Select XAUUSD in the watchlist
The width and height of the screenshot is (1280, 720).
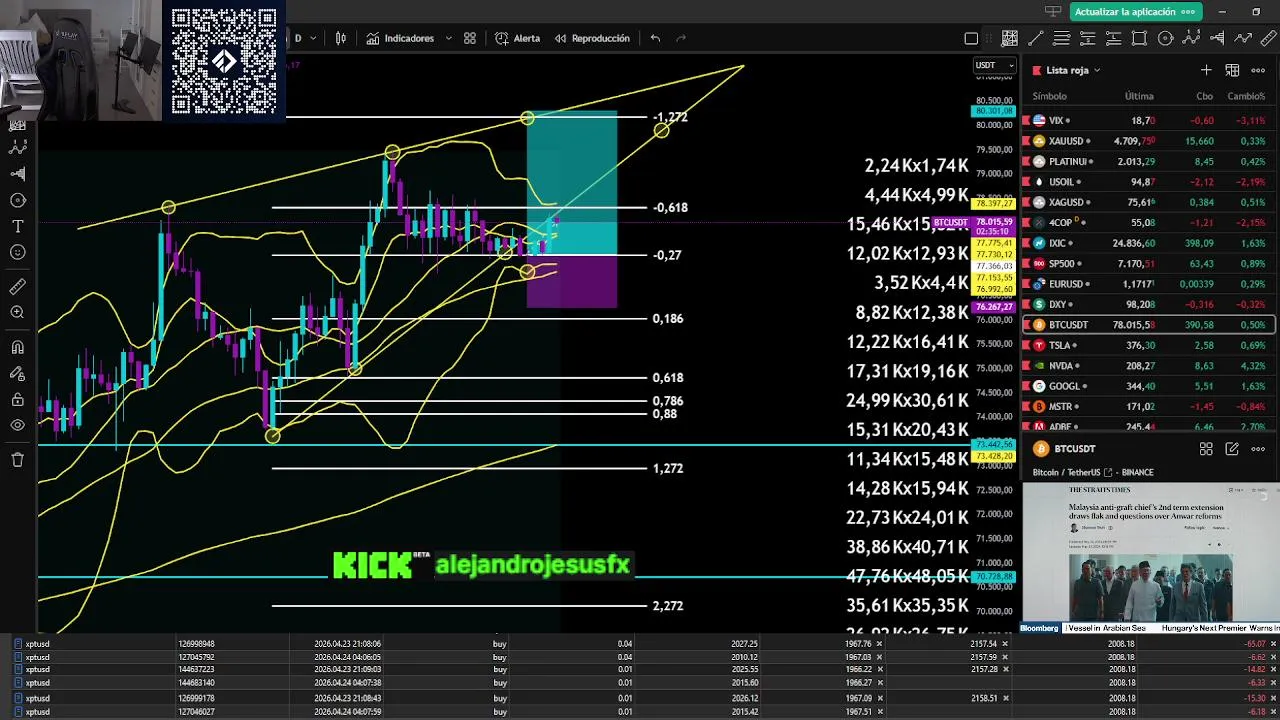point(1148,141)
